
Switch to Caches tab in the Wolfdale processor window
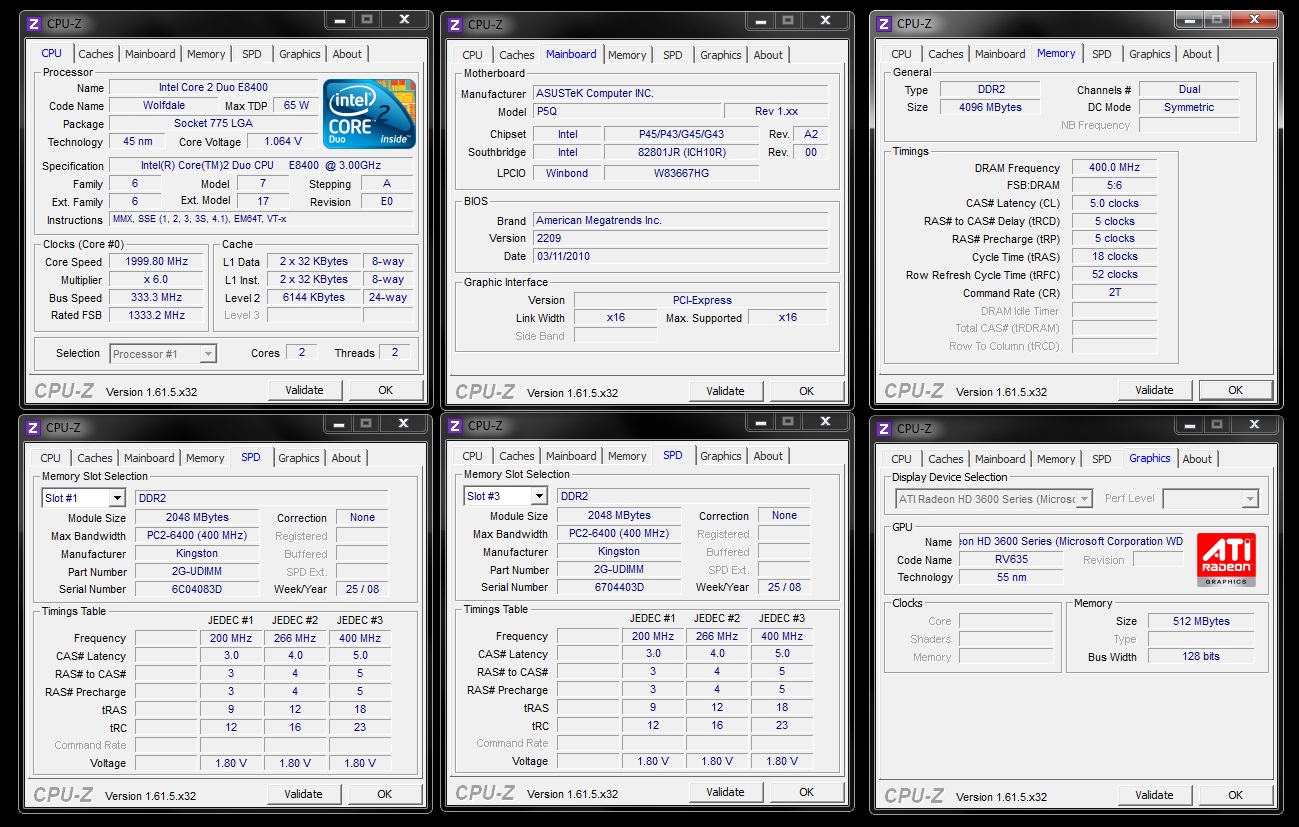(x=96, y=54)
